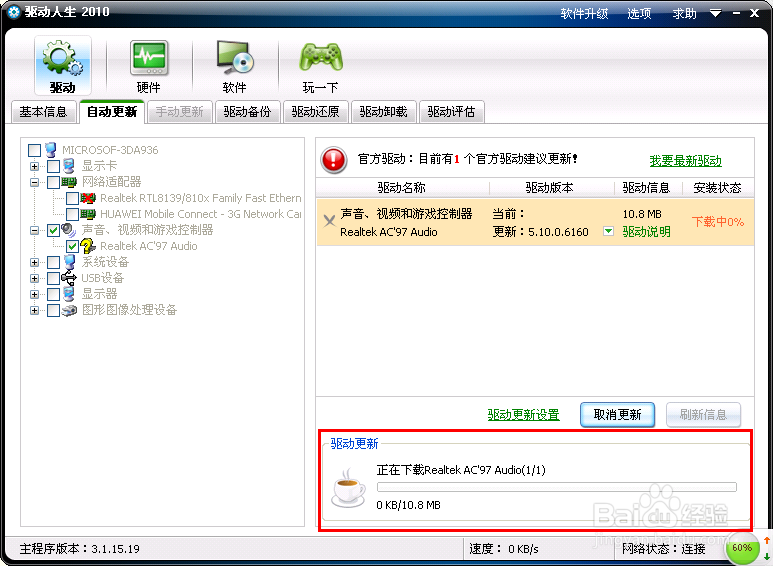Click the 安装状态 column header
Image resolution: width=773 pixels, height=566 pixels.
point(718,187)
